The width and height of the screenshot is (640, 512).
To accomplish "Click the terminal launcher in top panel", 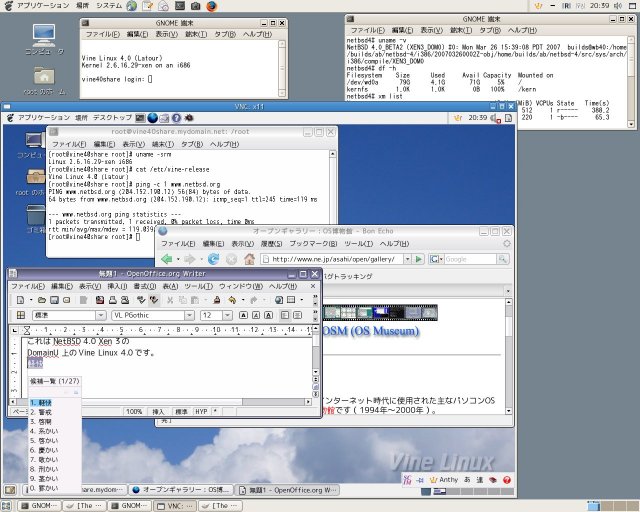I will click(180, 6).
